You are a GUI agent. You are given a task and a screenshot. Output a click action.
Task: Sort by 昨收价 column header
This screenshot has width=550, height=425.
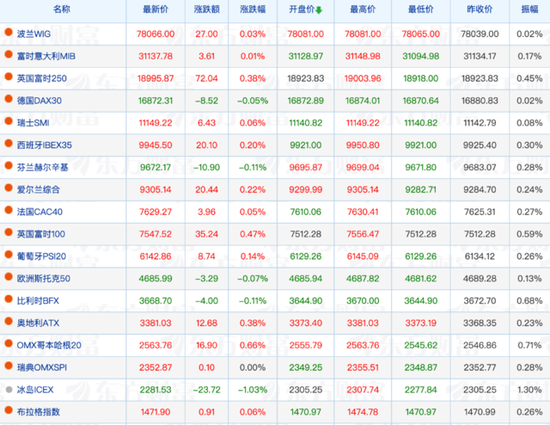coord(479,9)
